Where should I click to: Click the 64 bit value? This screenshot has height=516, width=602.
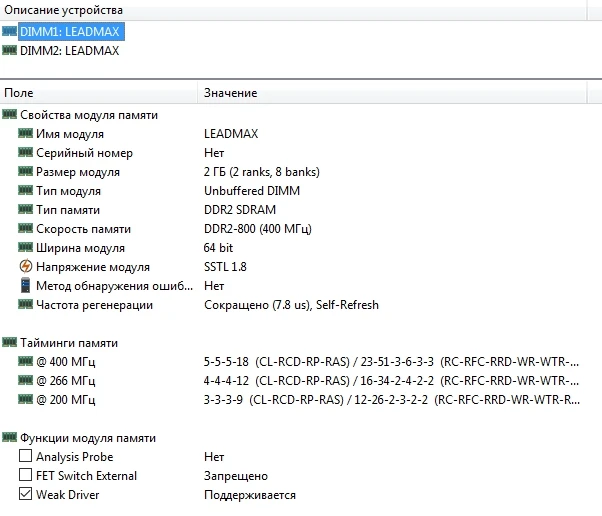pyautogui.click(x=218, y=248)
